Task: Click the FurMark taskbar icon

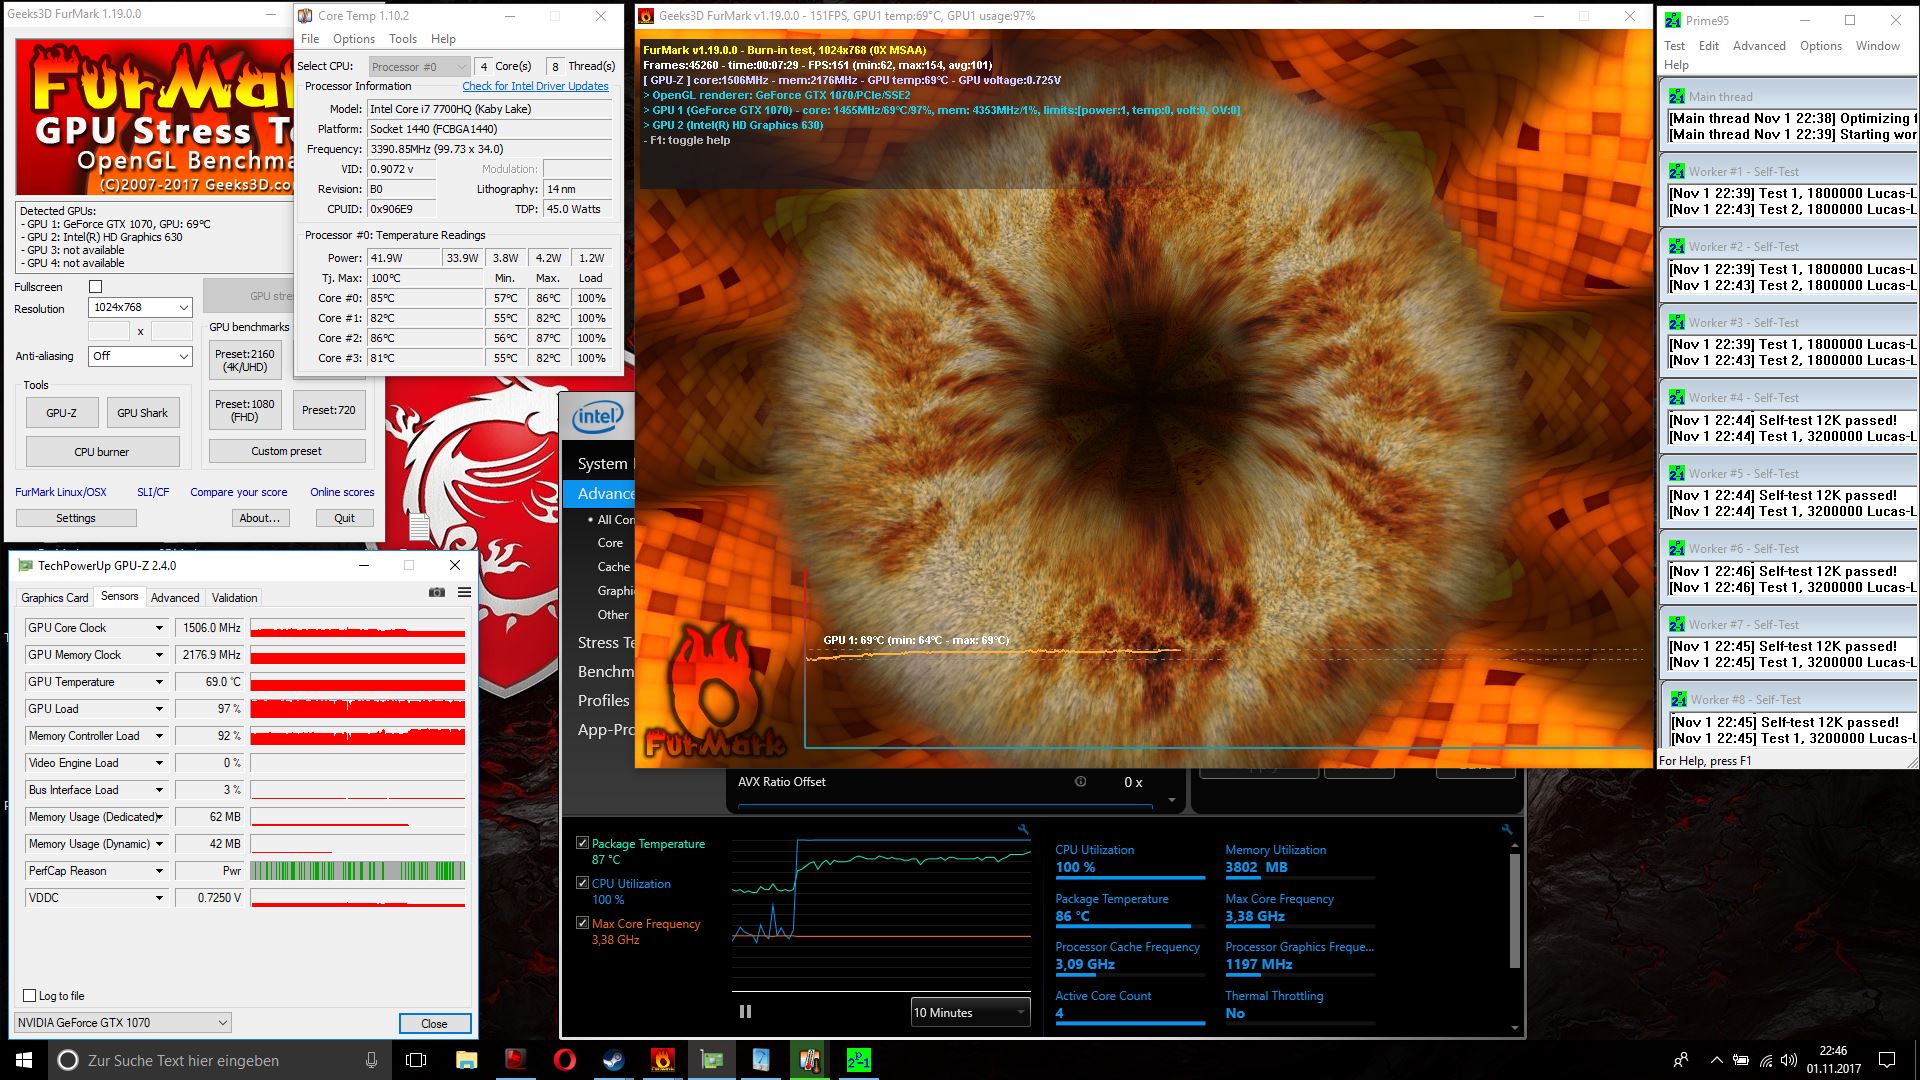Action: 662,1060
